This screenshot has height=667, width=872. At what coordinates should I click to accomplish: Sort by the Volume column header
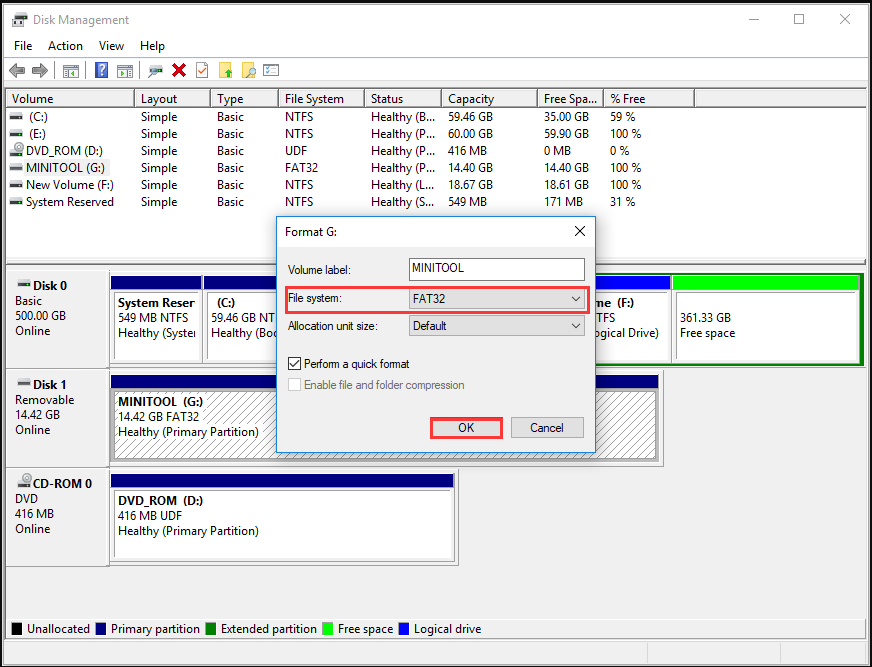point(70,98)
